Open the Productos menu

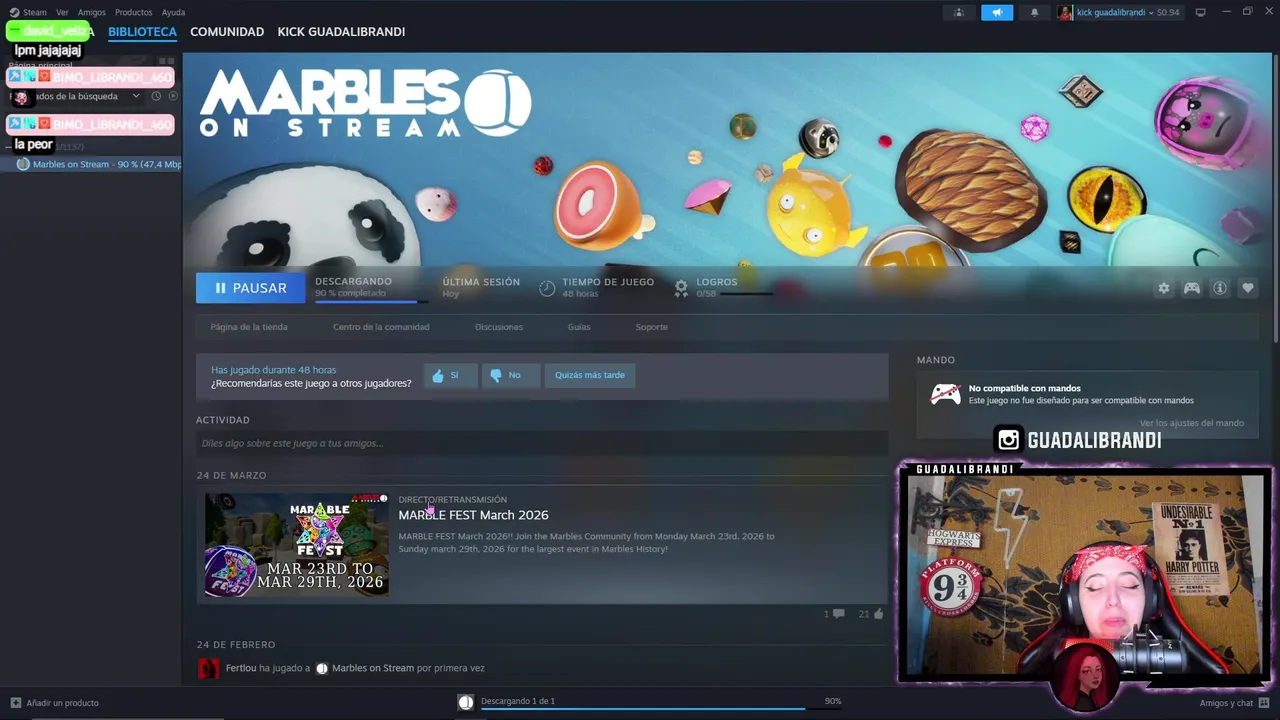click(134, 12)
